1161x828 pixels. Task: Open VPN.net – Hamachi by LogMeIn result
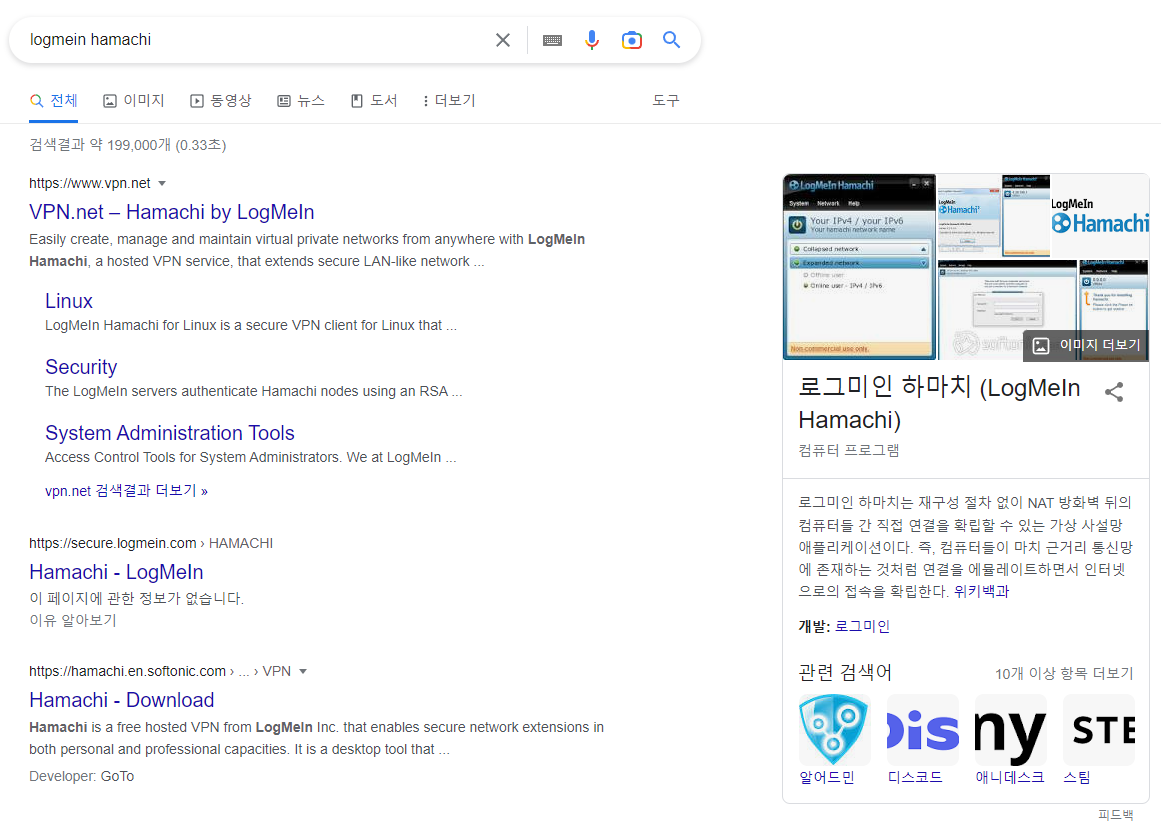(172, 213)
